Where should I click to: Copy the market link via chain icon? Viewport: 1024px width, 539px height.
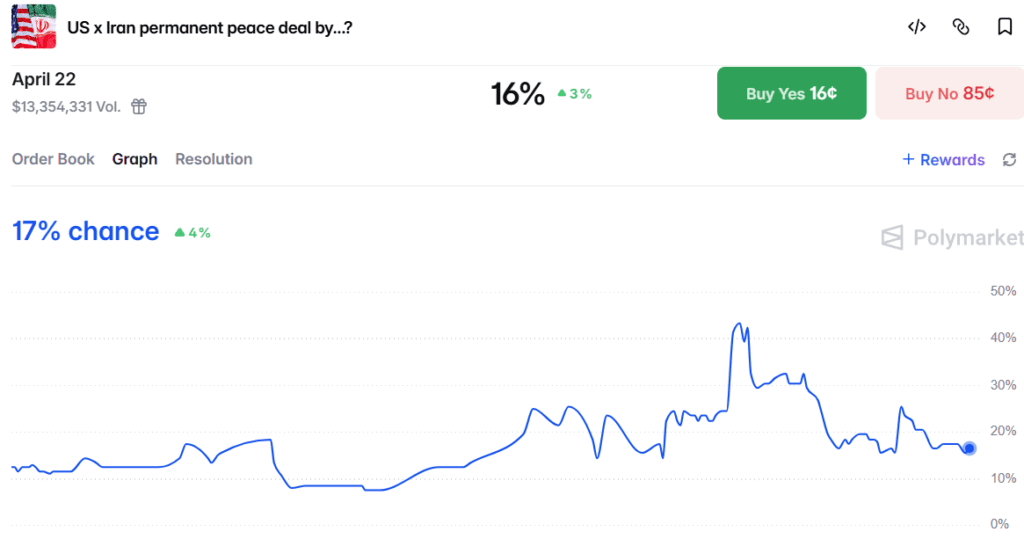pyautogui.click(x=961, y=27)
